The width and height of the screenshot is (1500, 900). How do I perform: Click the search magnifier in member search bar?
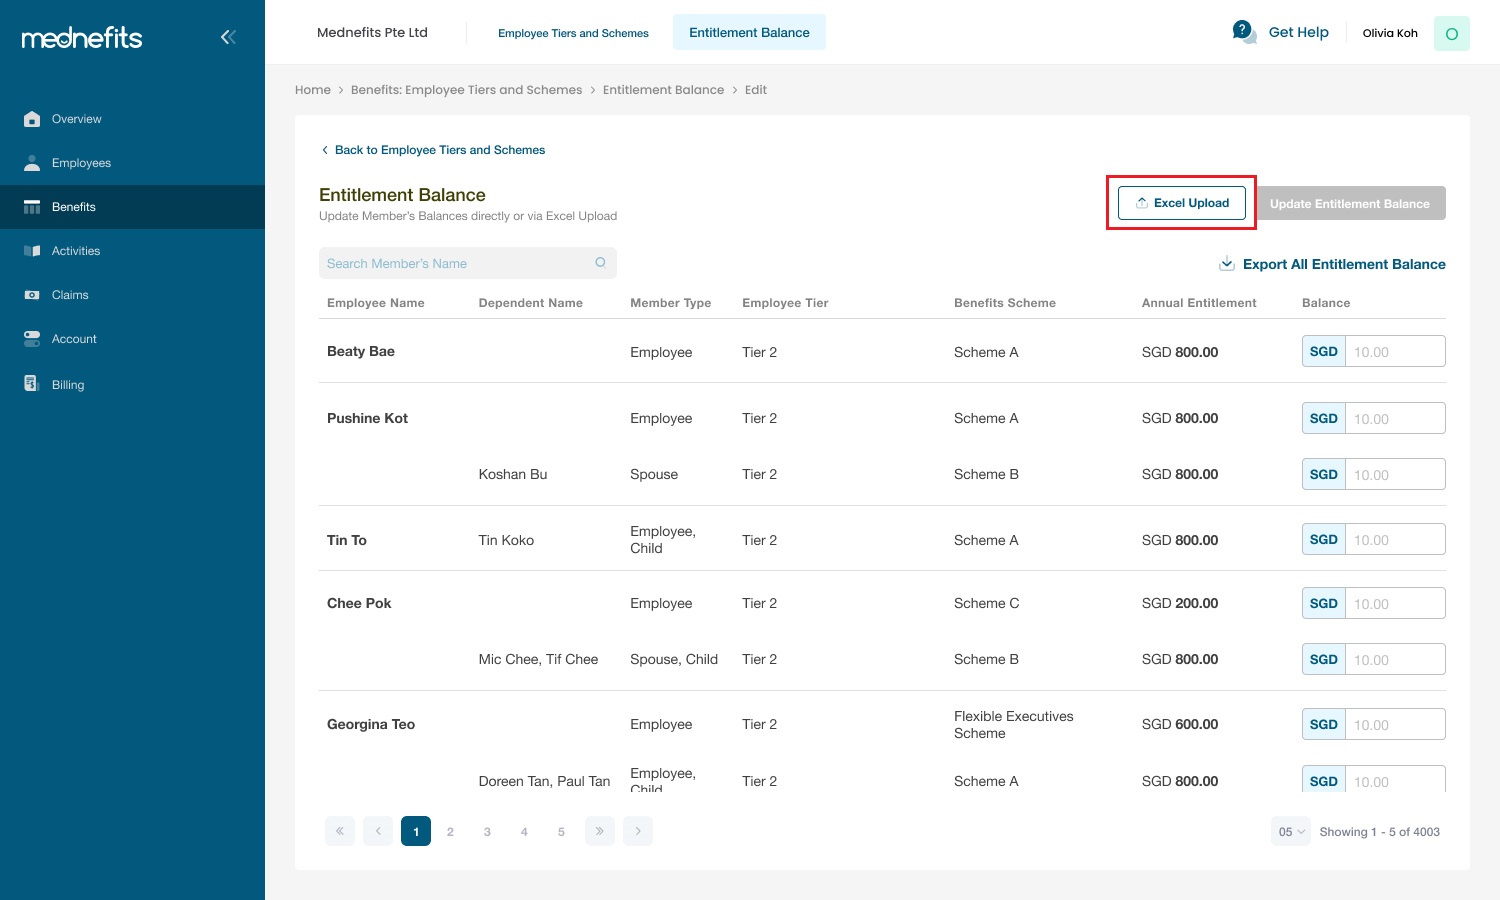tap(600, 262)
